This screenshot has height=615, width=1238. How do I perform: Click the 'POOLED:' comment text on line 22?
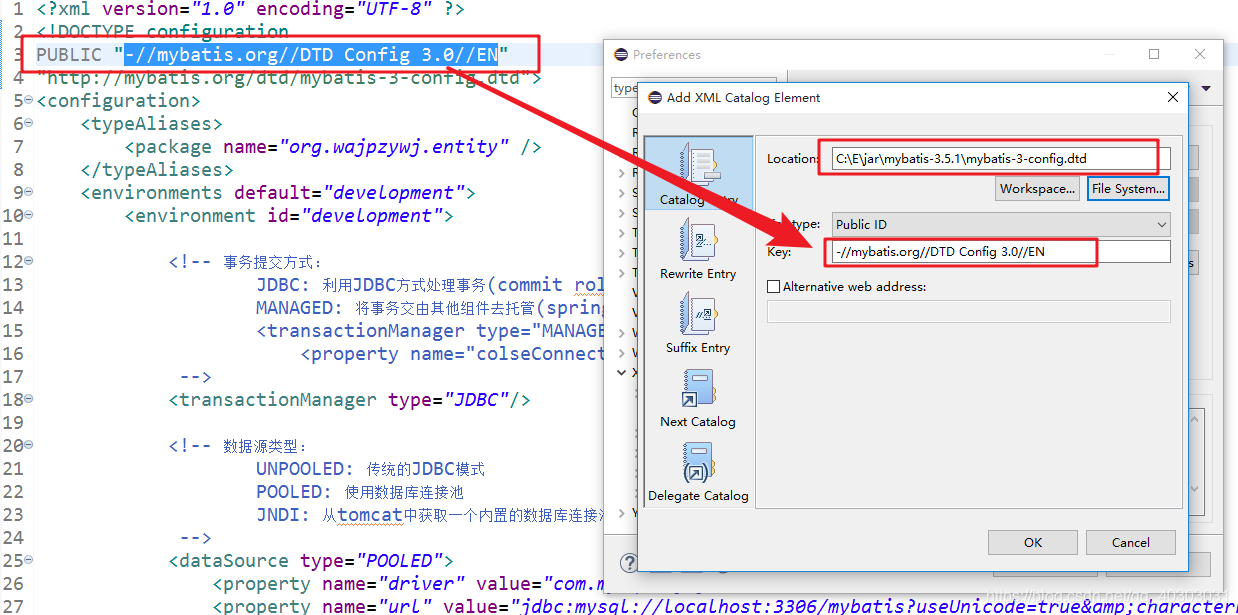(294, 492)
